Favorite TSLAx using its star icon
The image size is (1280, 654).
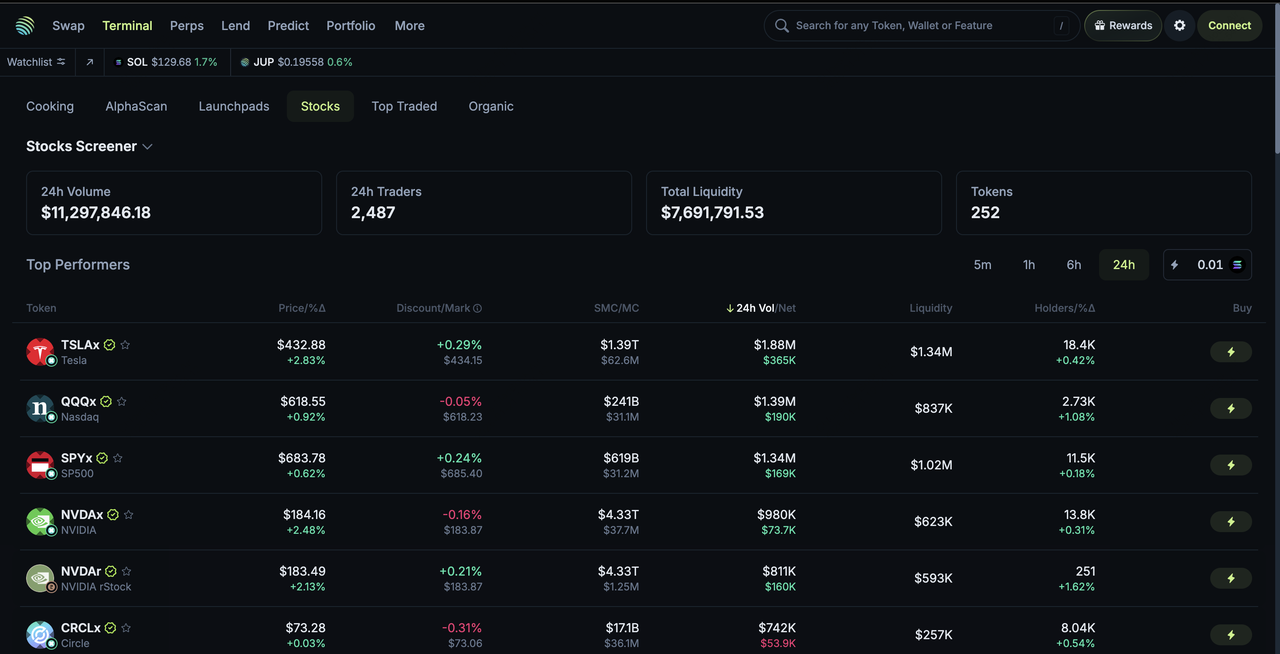(126, 344)
